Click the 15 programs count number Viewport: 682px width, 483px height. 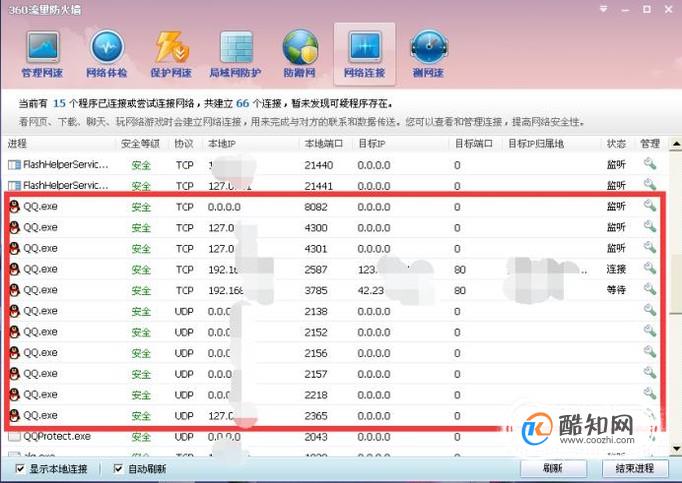(x=59, y=104)
